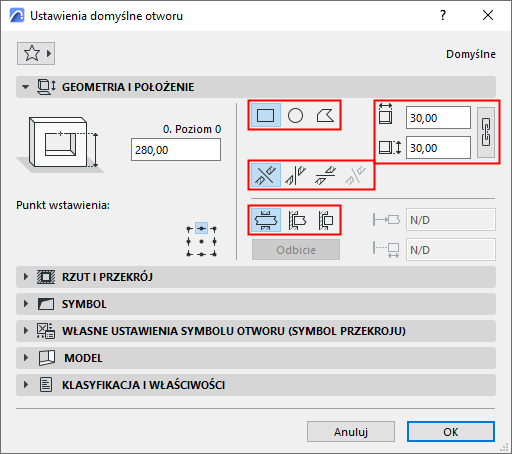This screenshot has height=454, width=512.
Task: Close the Ustawienia domyślne otworu dialog
Action: click(488, 15)
